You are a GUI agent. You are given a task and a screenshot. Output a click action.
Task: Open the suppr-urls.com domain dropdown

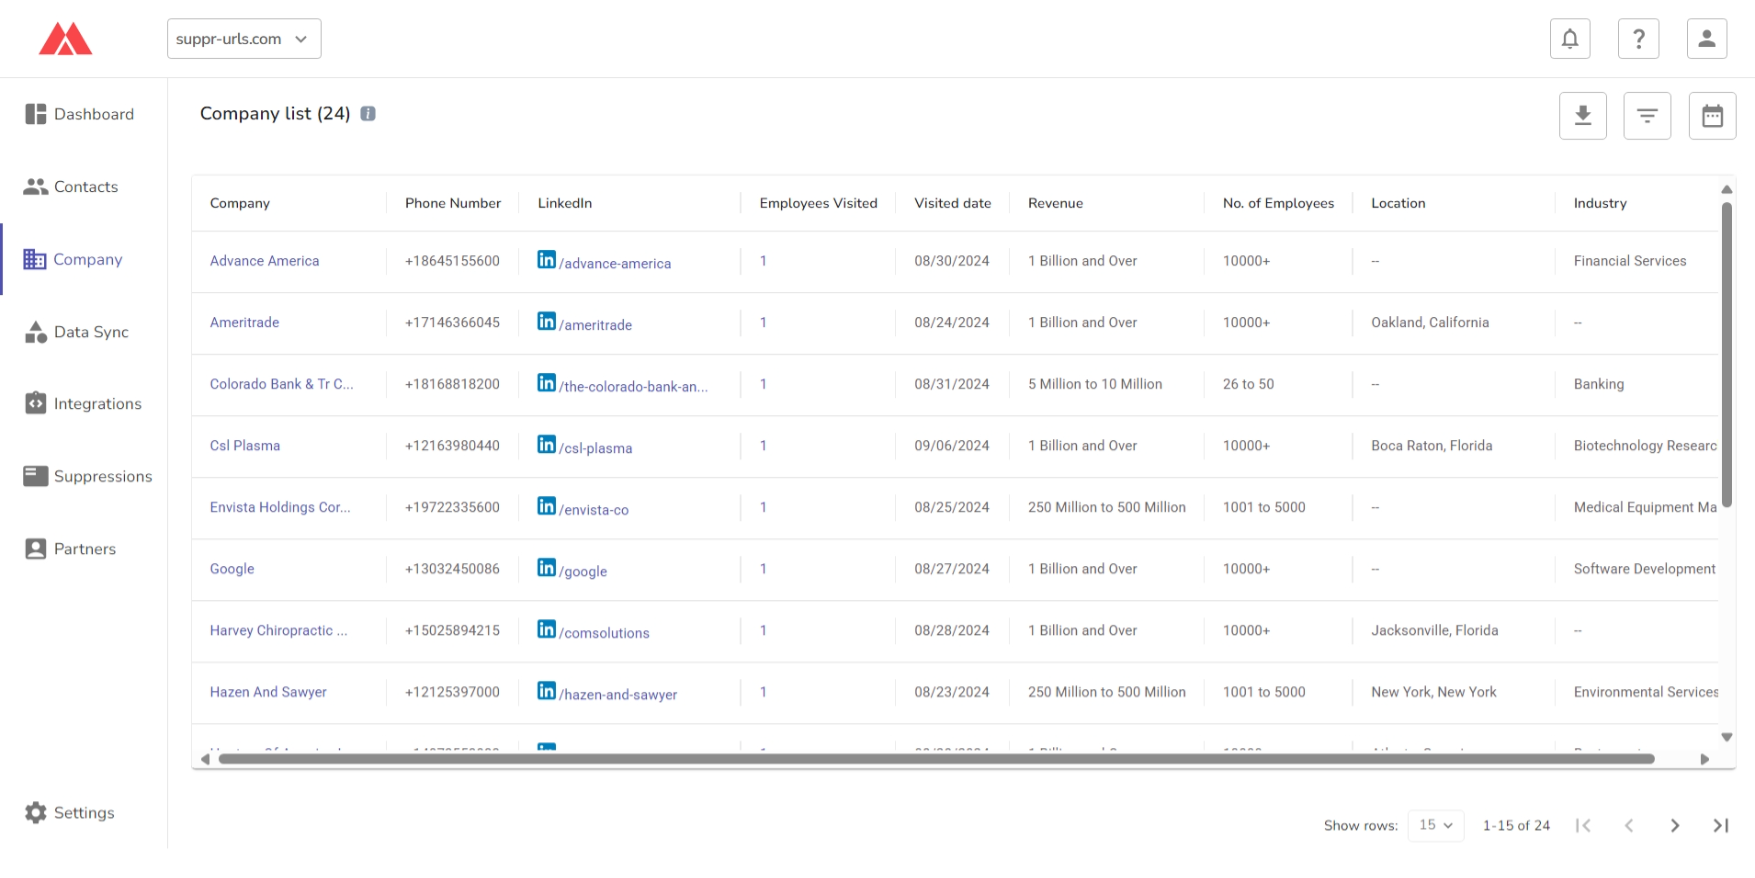(x=244, y=39)
